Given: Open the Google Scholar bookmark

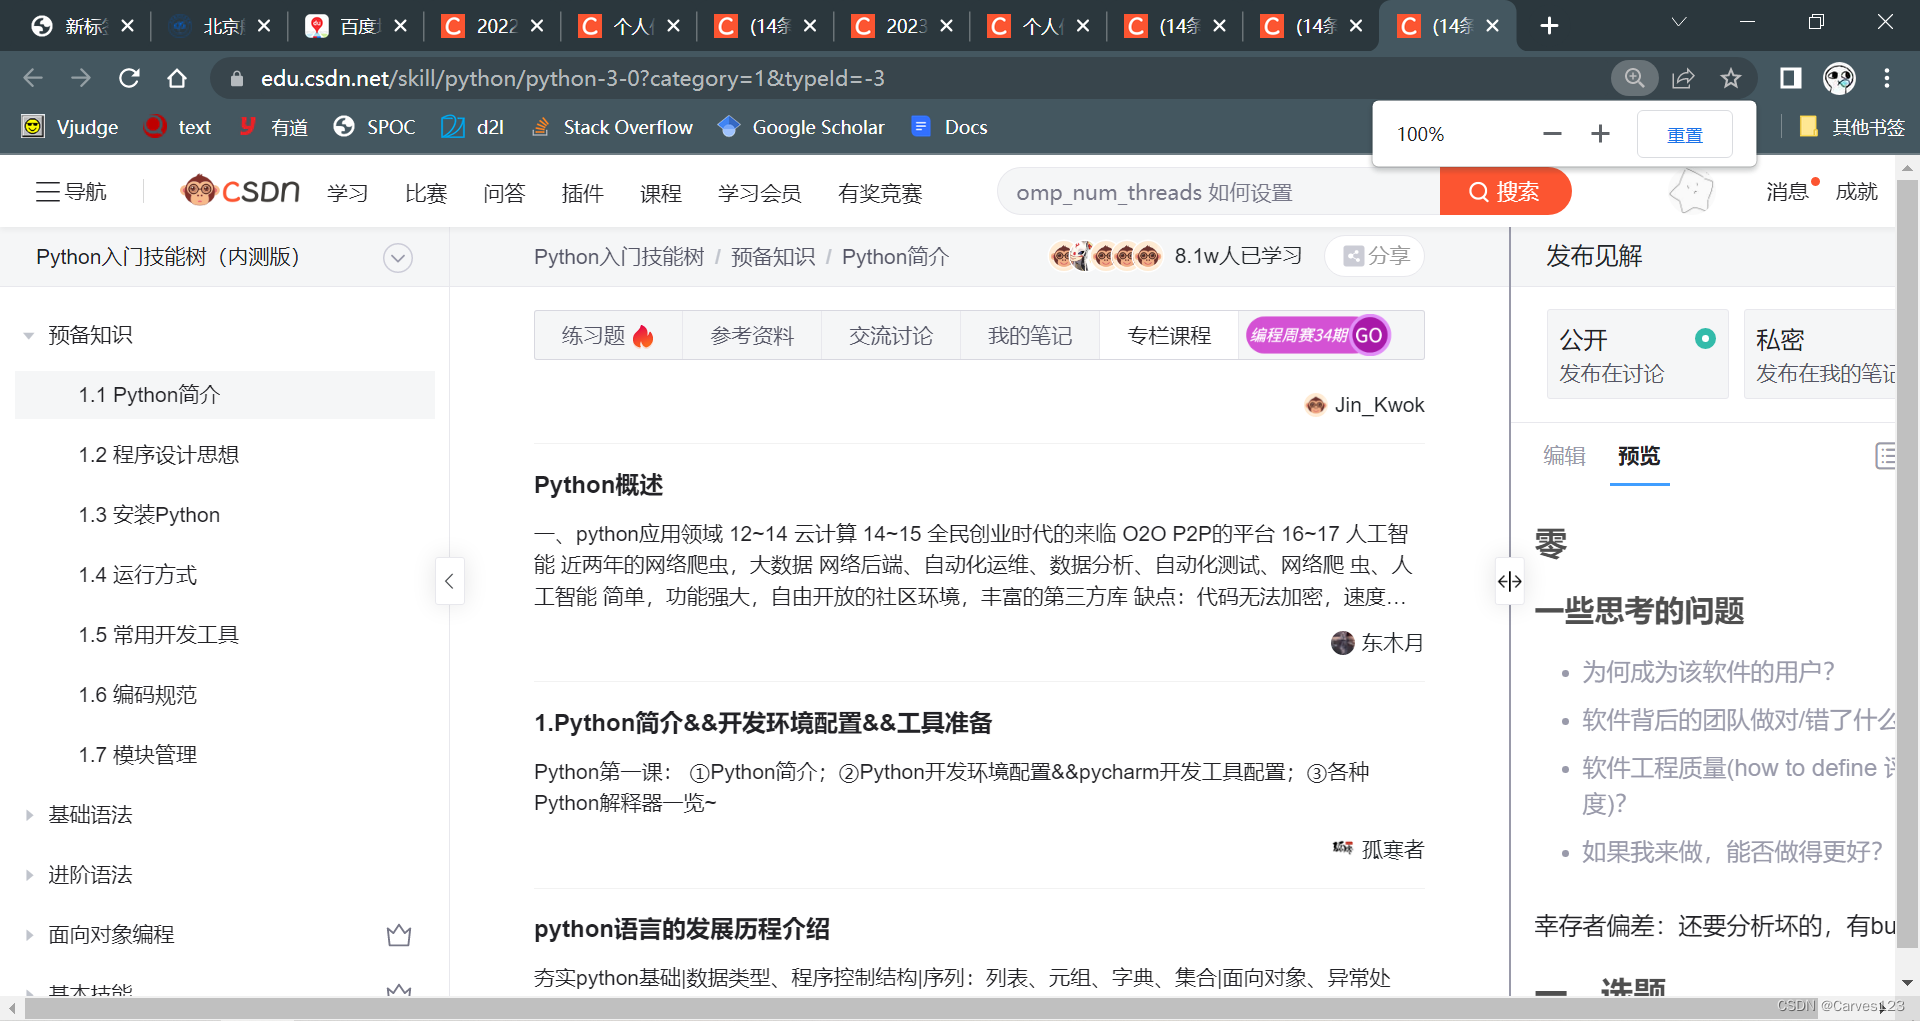Looking at the screenshot, I should point(802,127).
